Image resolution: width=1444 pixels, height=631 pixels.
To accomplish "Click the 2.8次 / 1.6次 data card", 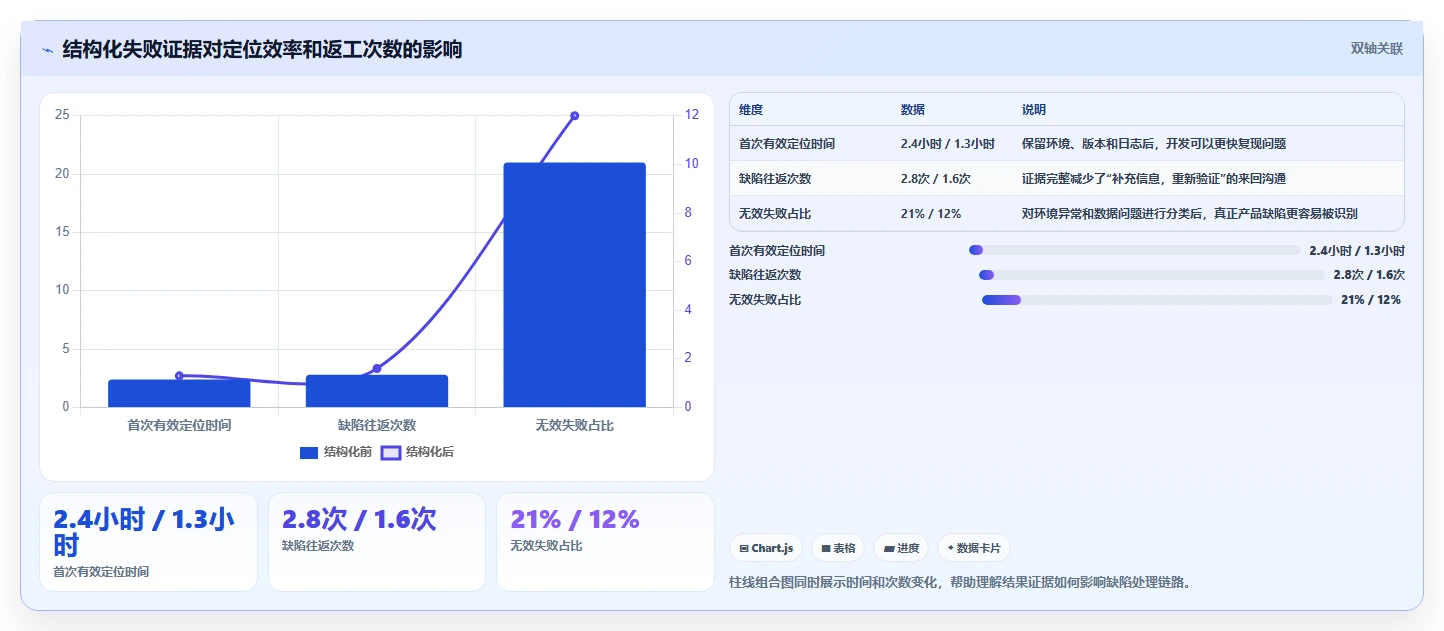I will [x=377, y=542].
